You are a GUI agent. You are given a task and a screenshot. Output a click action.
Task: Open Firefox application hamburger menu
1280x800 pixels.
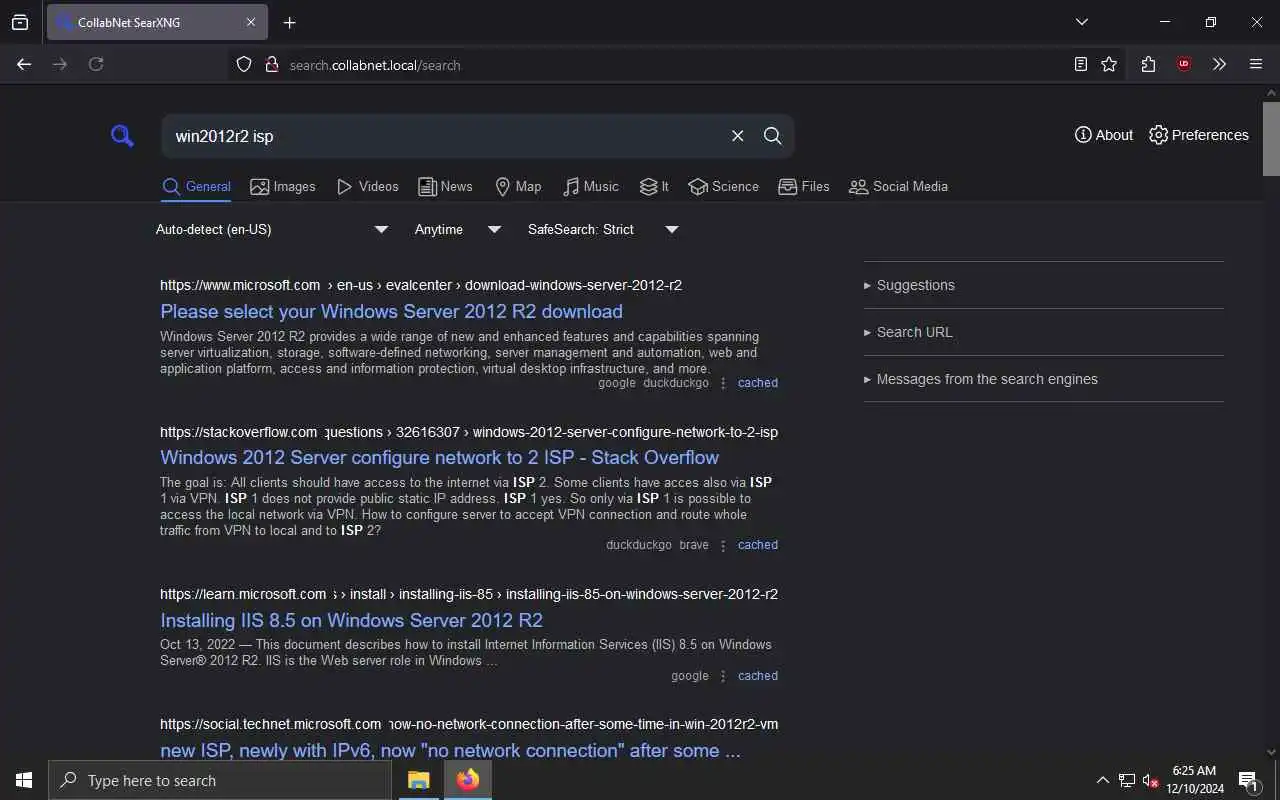point(1256,64)
